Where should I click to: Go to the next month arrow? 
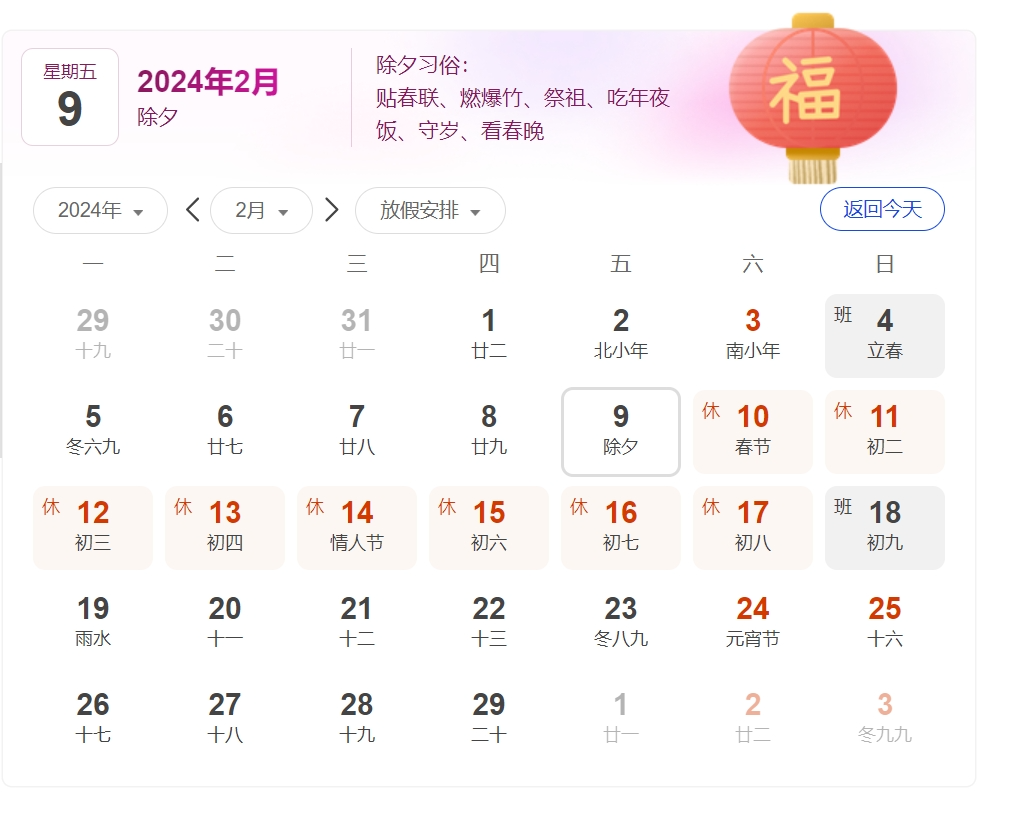[332, 210]
